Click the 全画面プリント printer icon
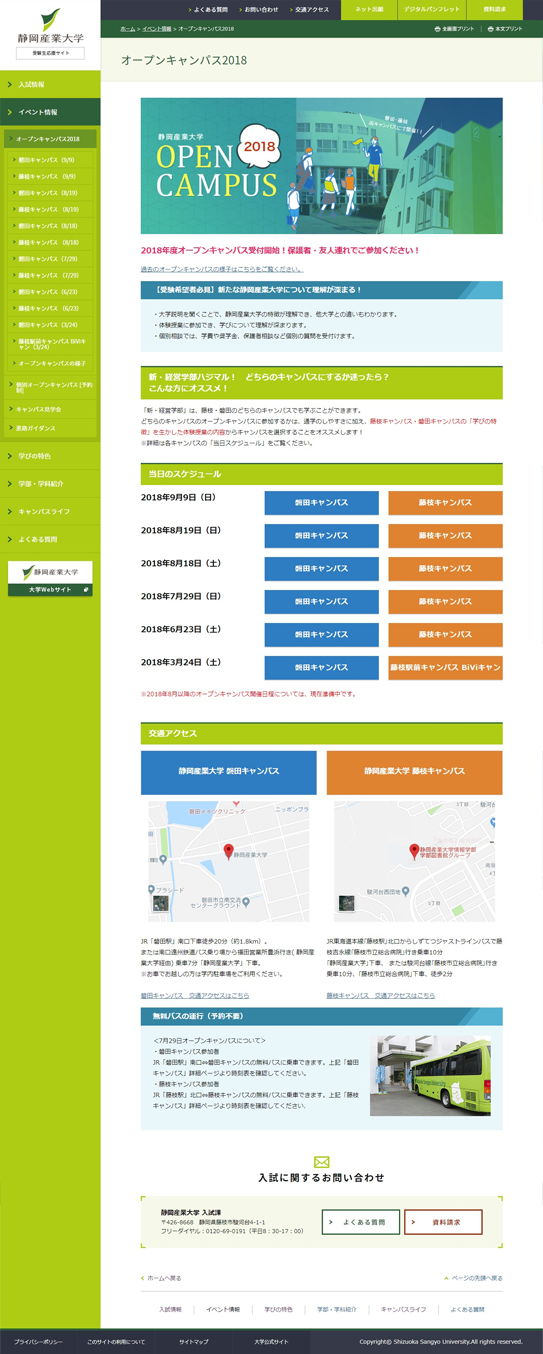The height and width of the screenshot is (1354, 543). click(x=438, y=29)
